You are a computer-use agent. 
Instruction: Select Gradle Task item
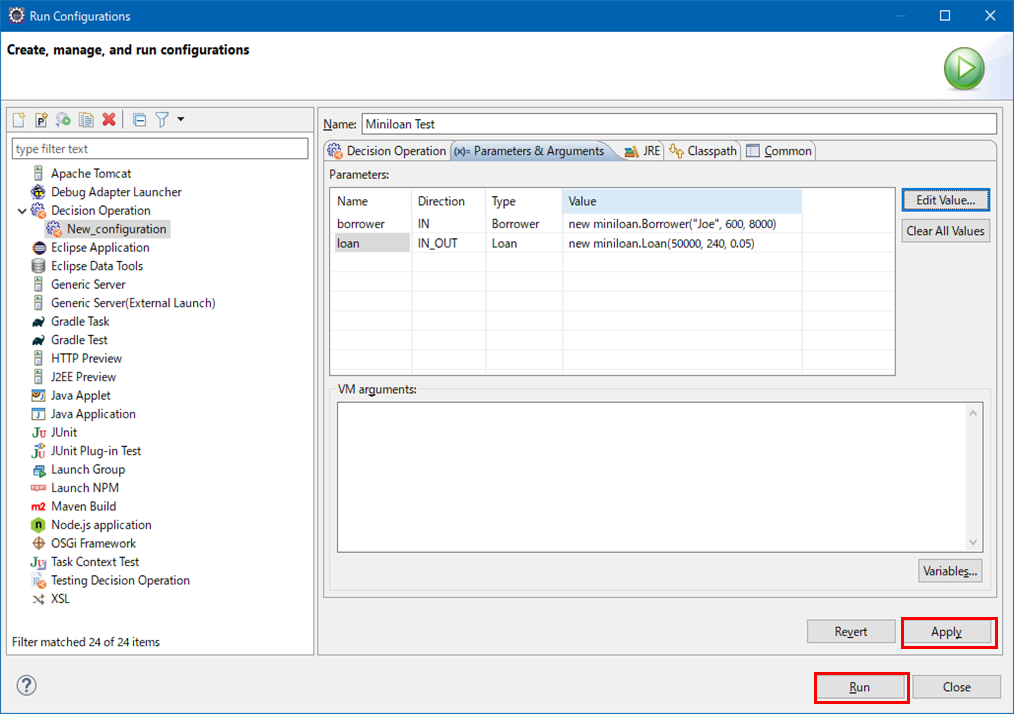point(80,321)
